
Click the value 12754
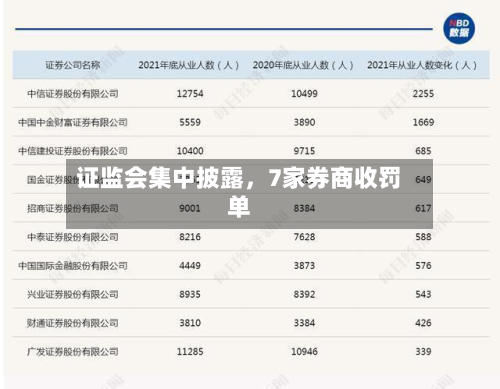click(190, 94)
